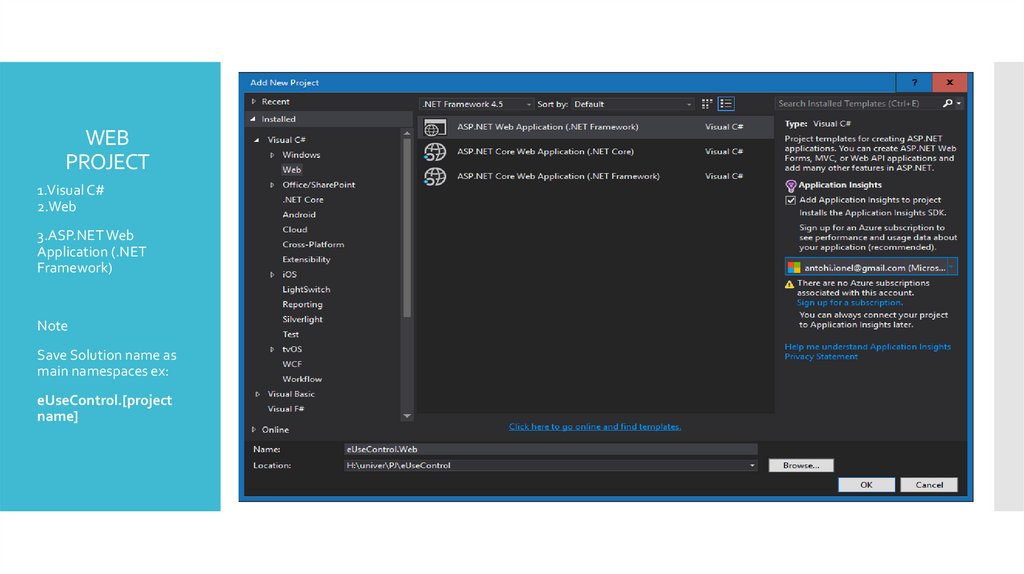1024x574 pixels.
Task: Open the Location path dropdown arrow
Action: 752,466
